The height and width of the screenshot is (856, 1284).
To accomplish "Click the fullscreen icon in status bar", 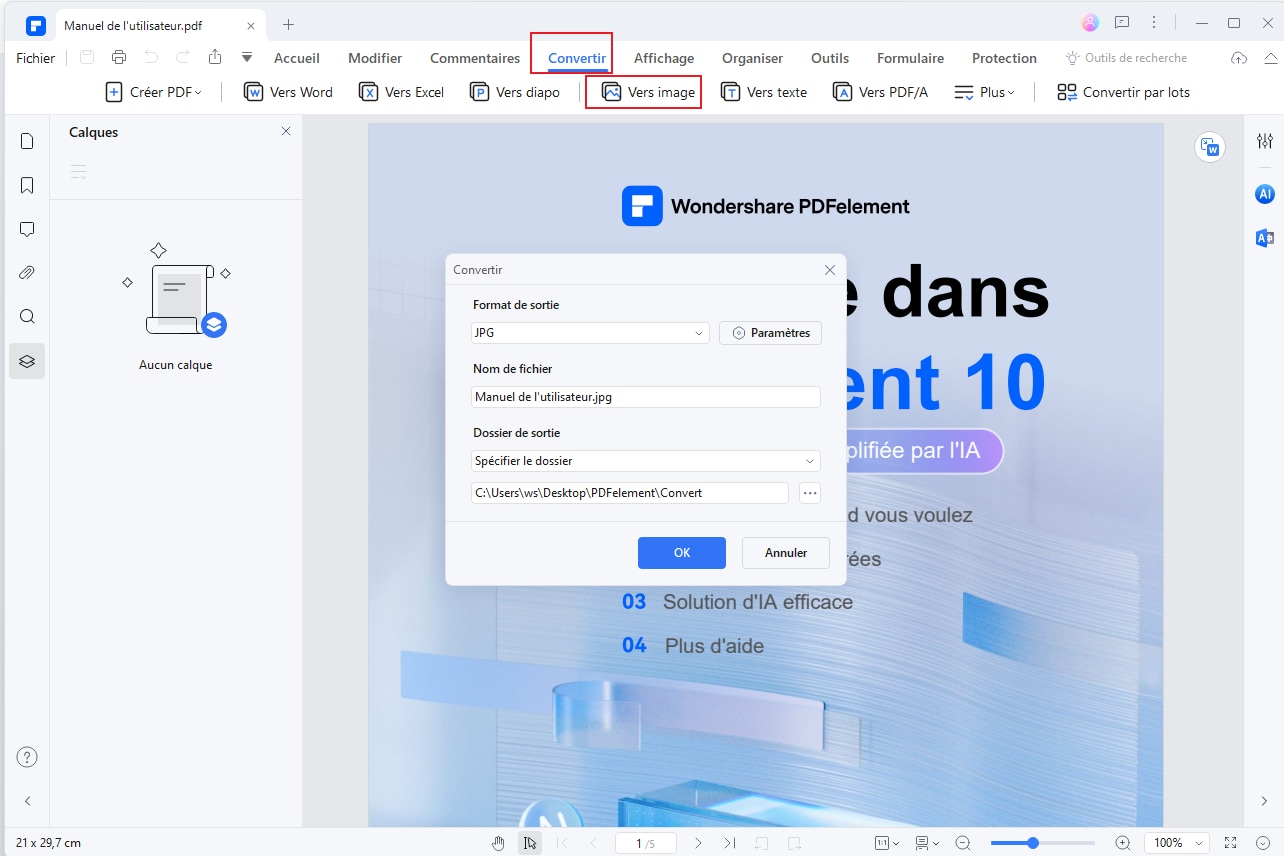I will click(x=1231, y=843).
